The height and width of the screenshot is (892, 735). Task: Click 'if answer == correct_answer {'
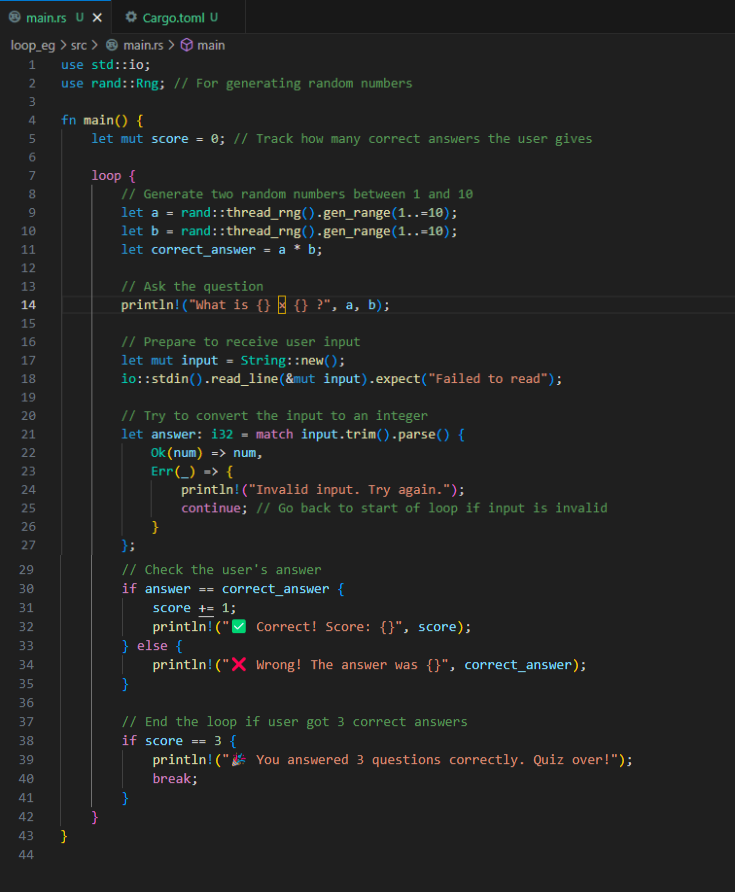233,589
